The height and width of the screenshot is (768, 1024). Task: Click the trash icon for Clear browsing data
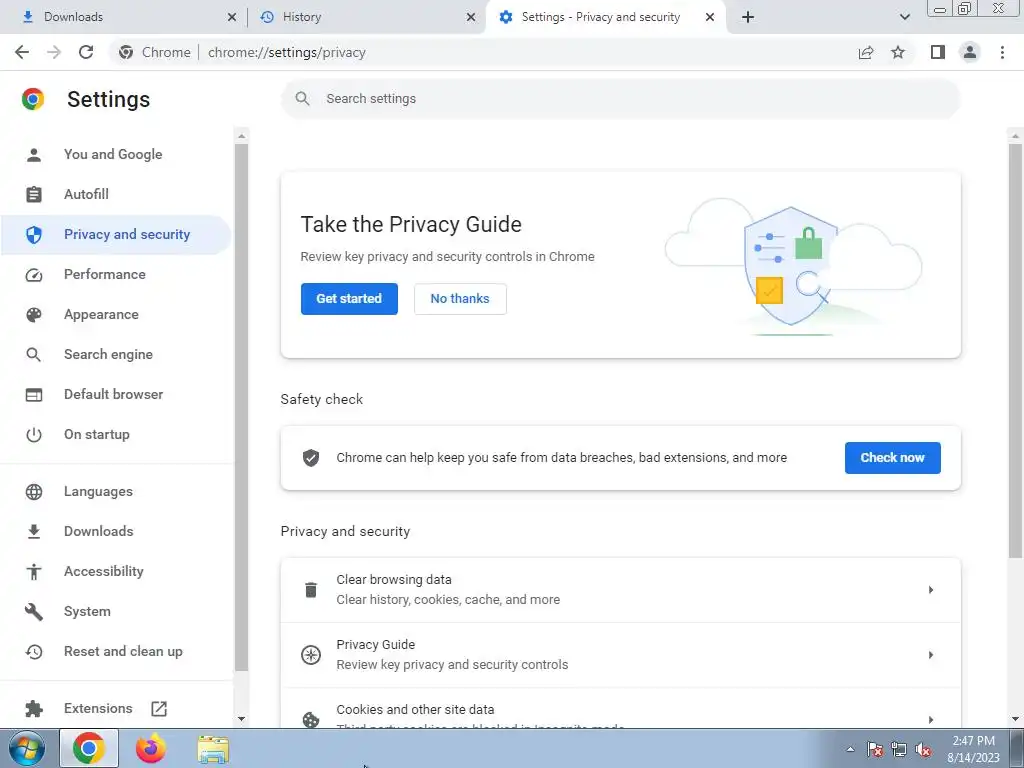[x=311, y=590]
